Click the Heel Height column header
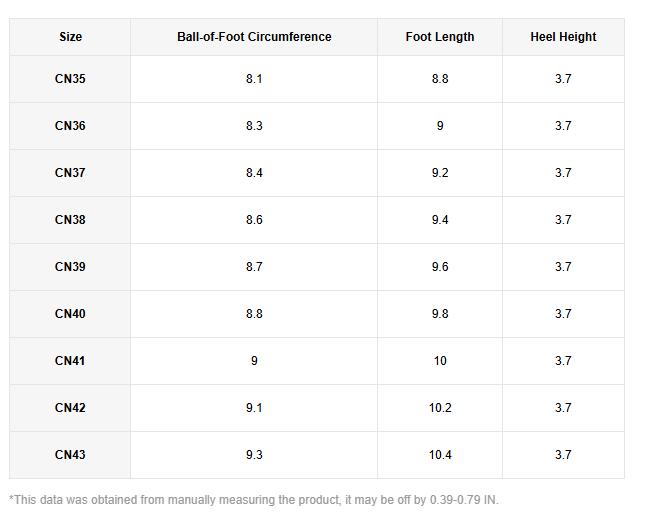This screenshot has height=526, width=646. point(563,37)
